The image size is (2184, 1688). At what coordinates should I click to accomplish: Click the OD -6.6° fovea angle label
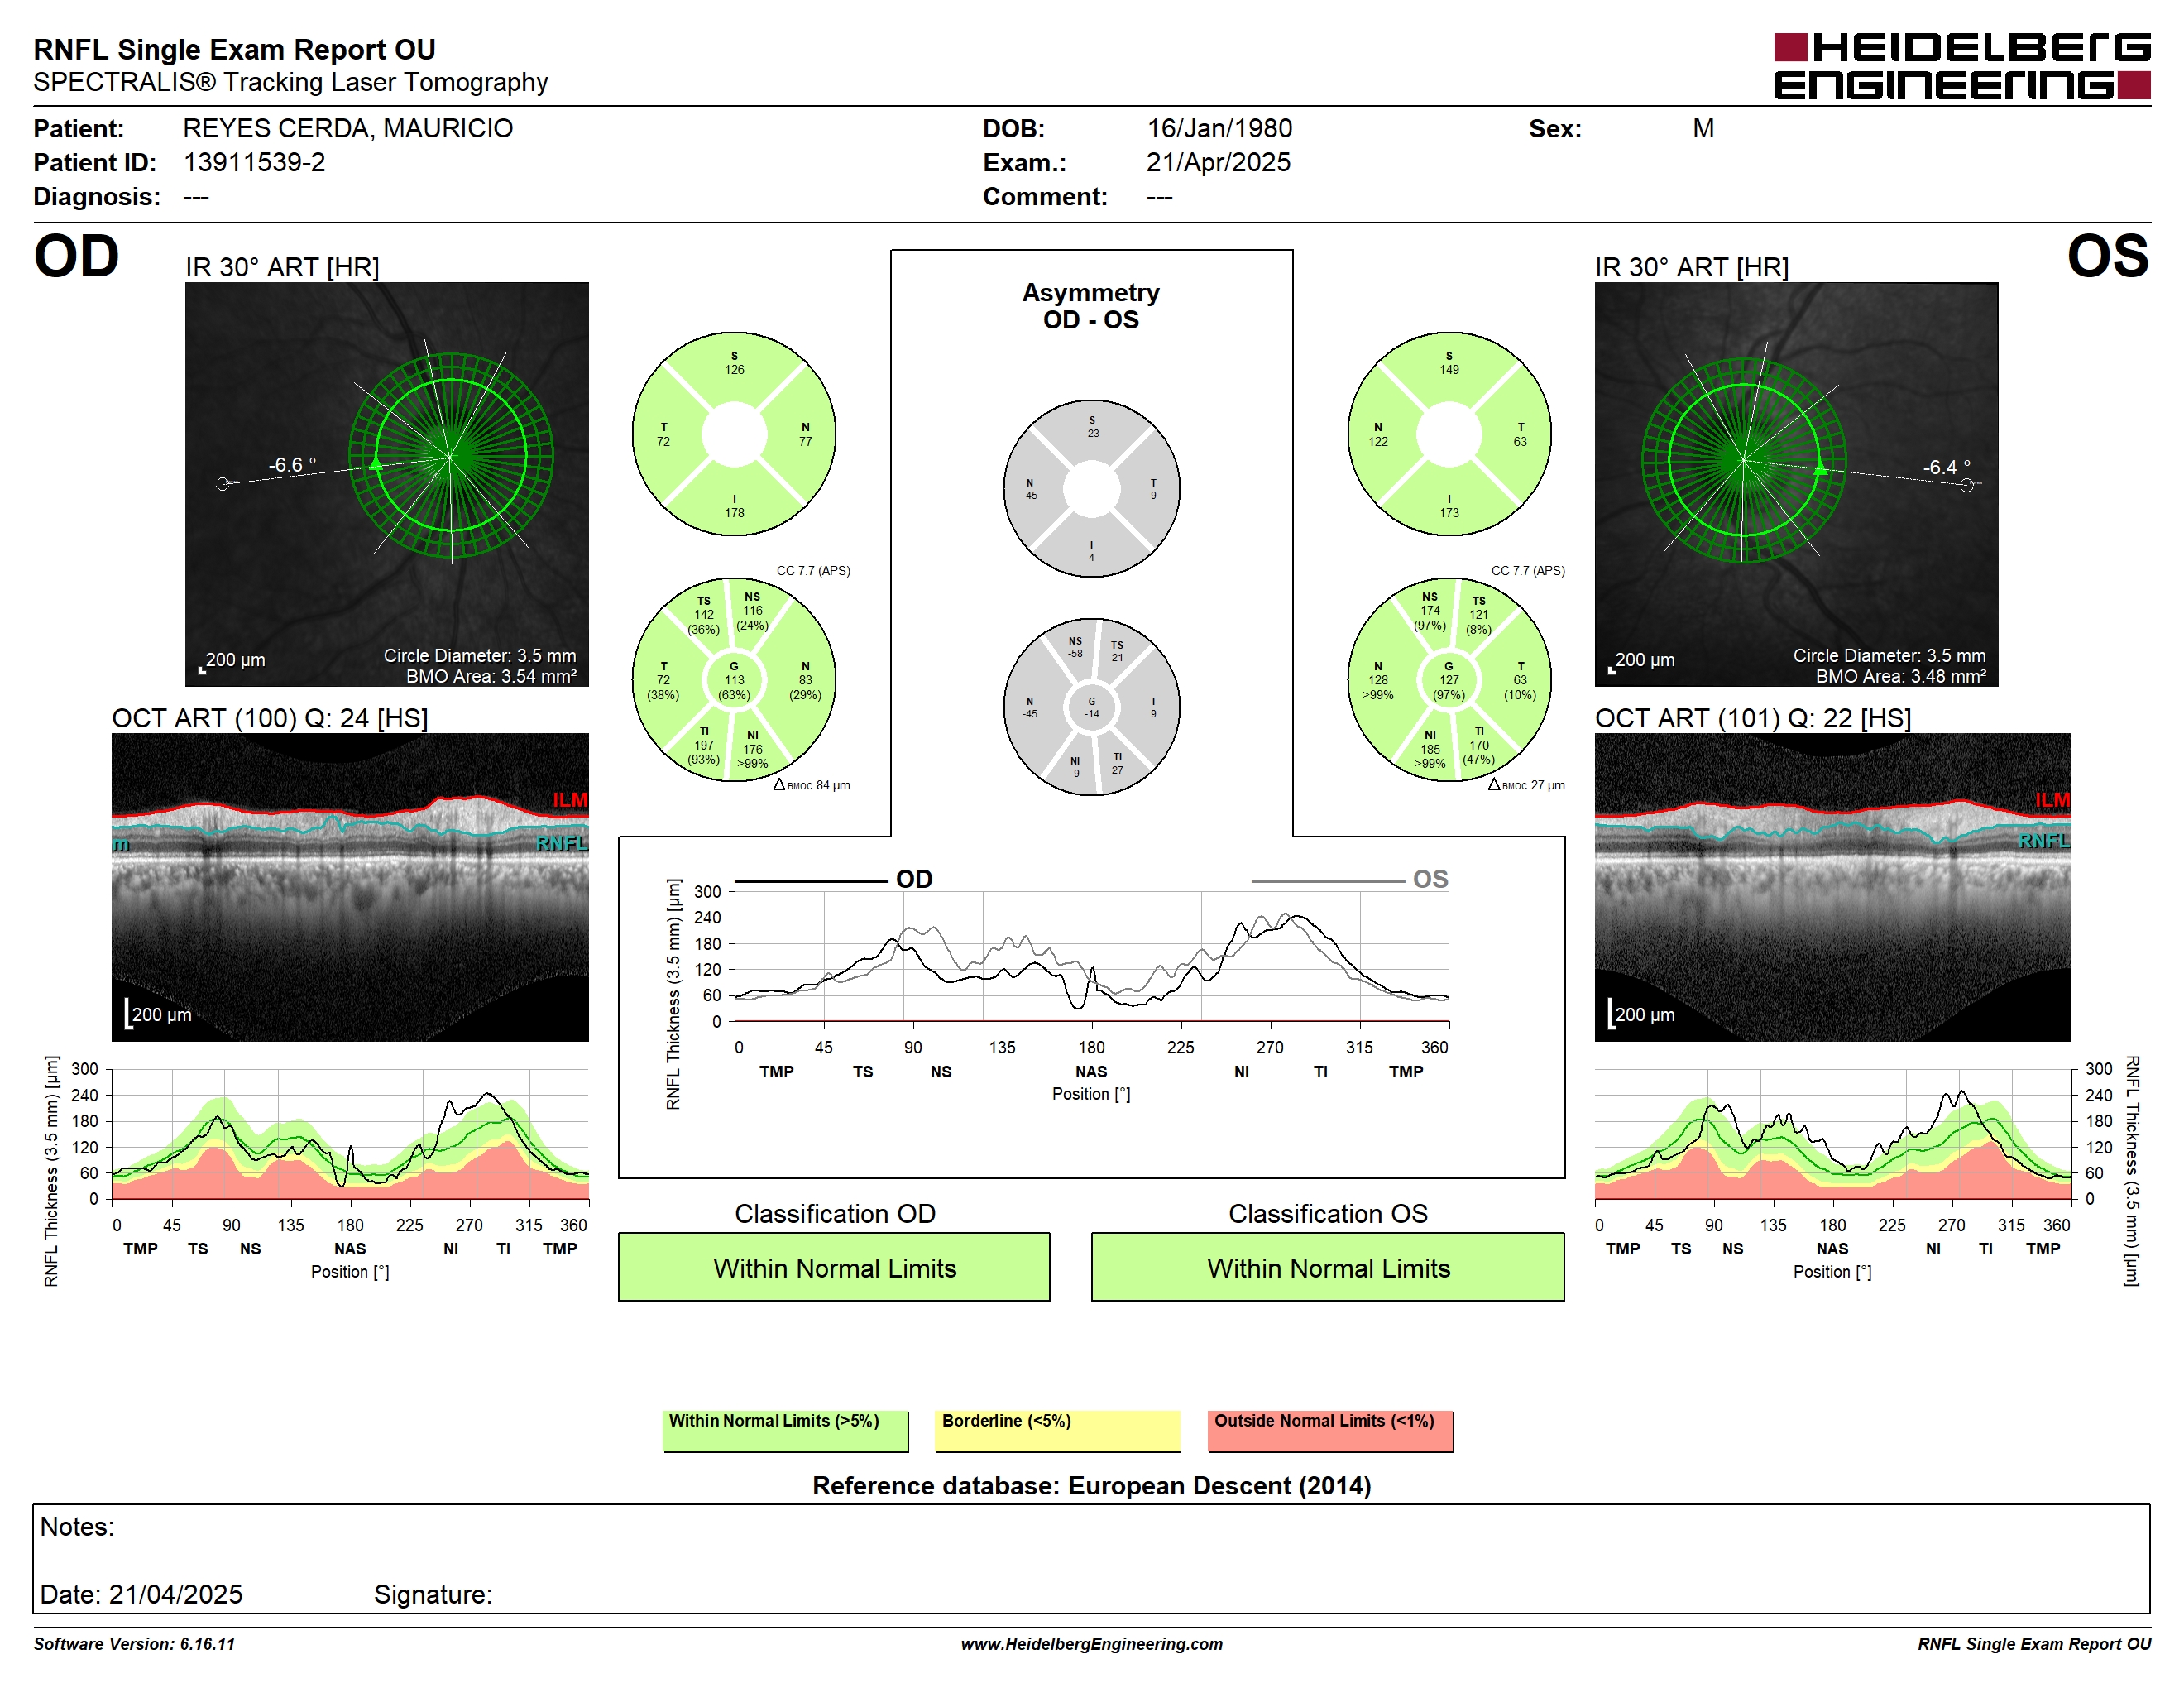coord(292,465)
